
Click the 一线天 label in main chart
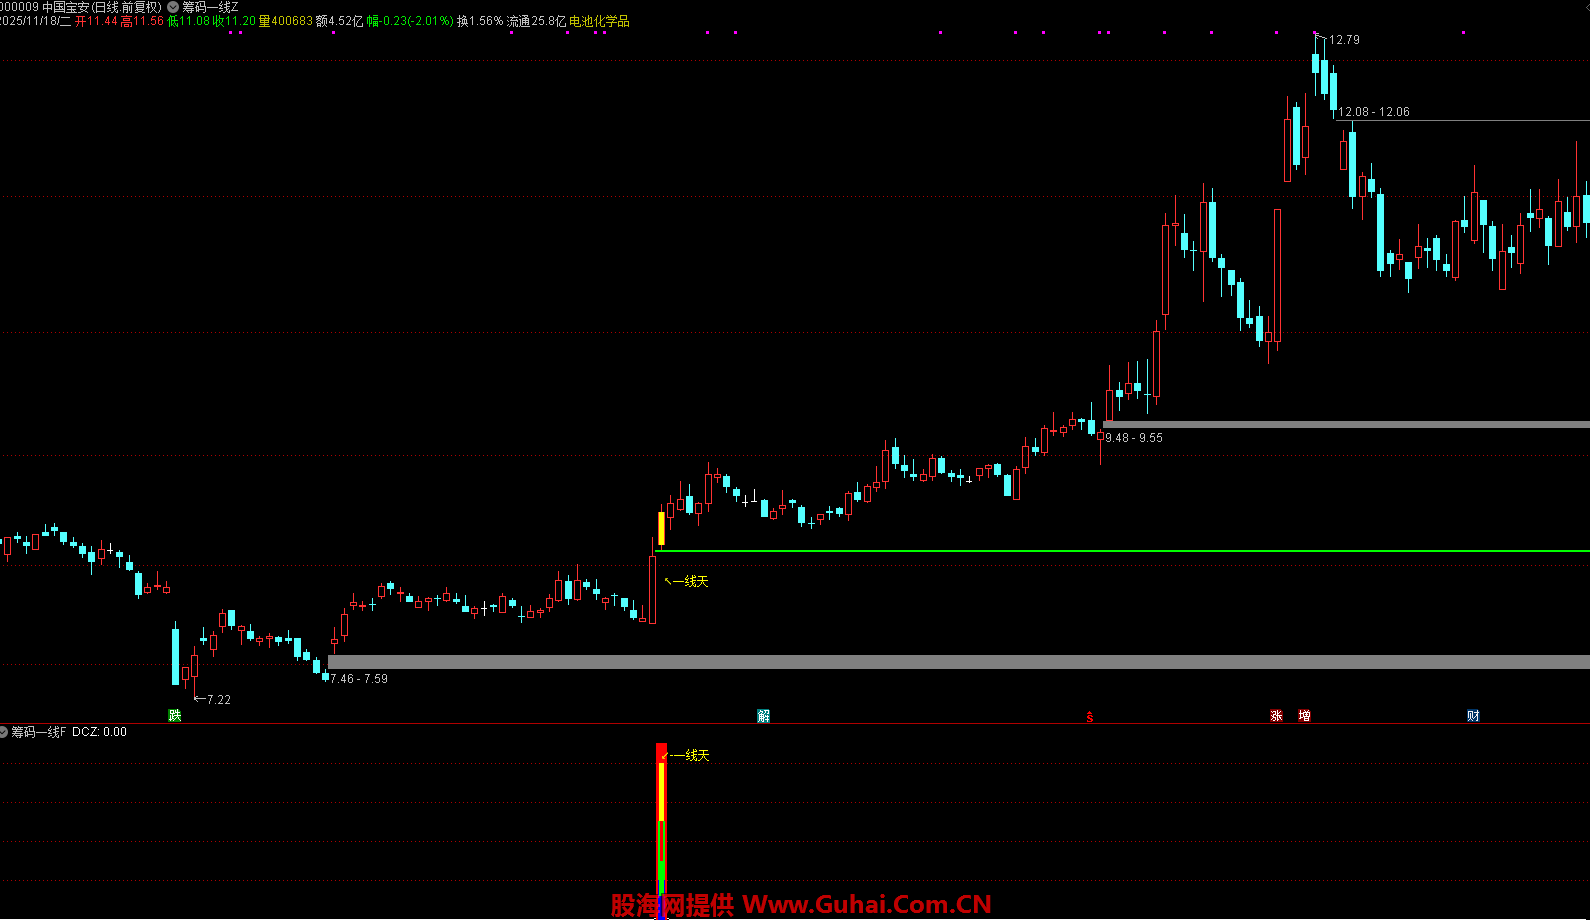[690, 581]
